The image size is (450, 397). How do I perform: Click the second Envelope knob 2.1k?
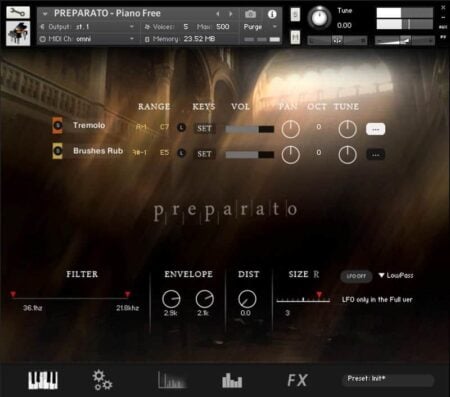pos(204,299)
